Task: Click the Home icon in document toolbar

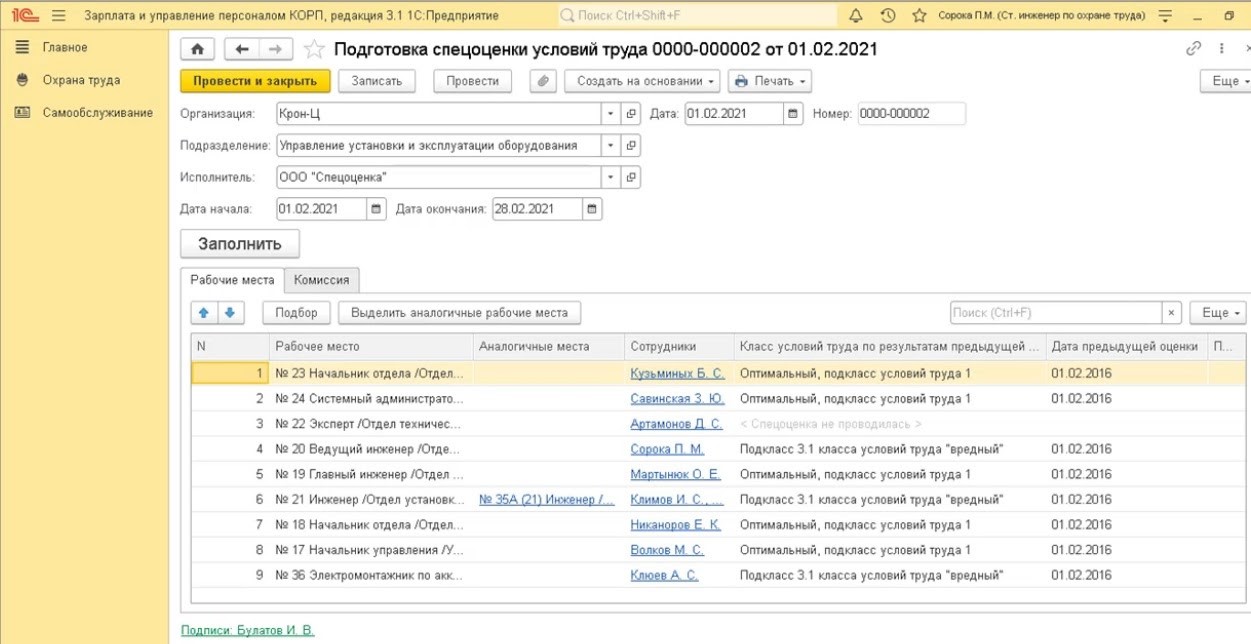Action: point(197,49)
